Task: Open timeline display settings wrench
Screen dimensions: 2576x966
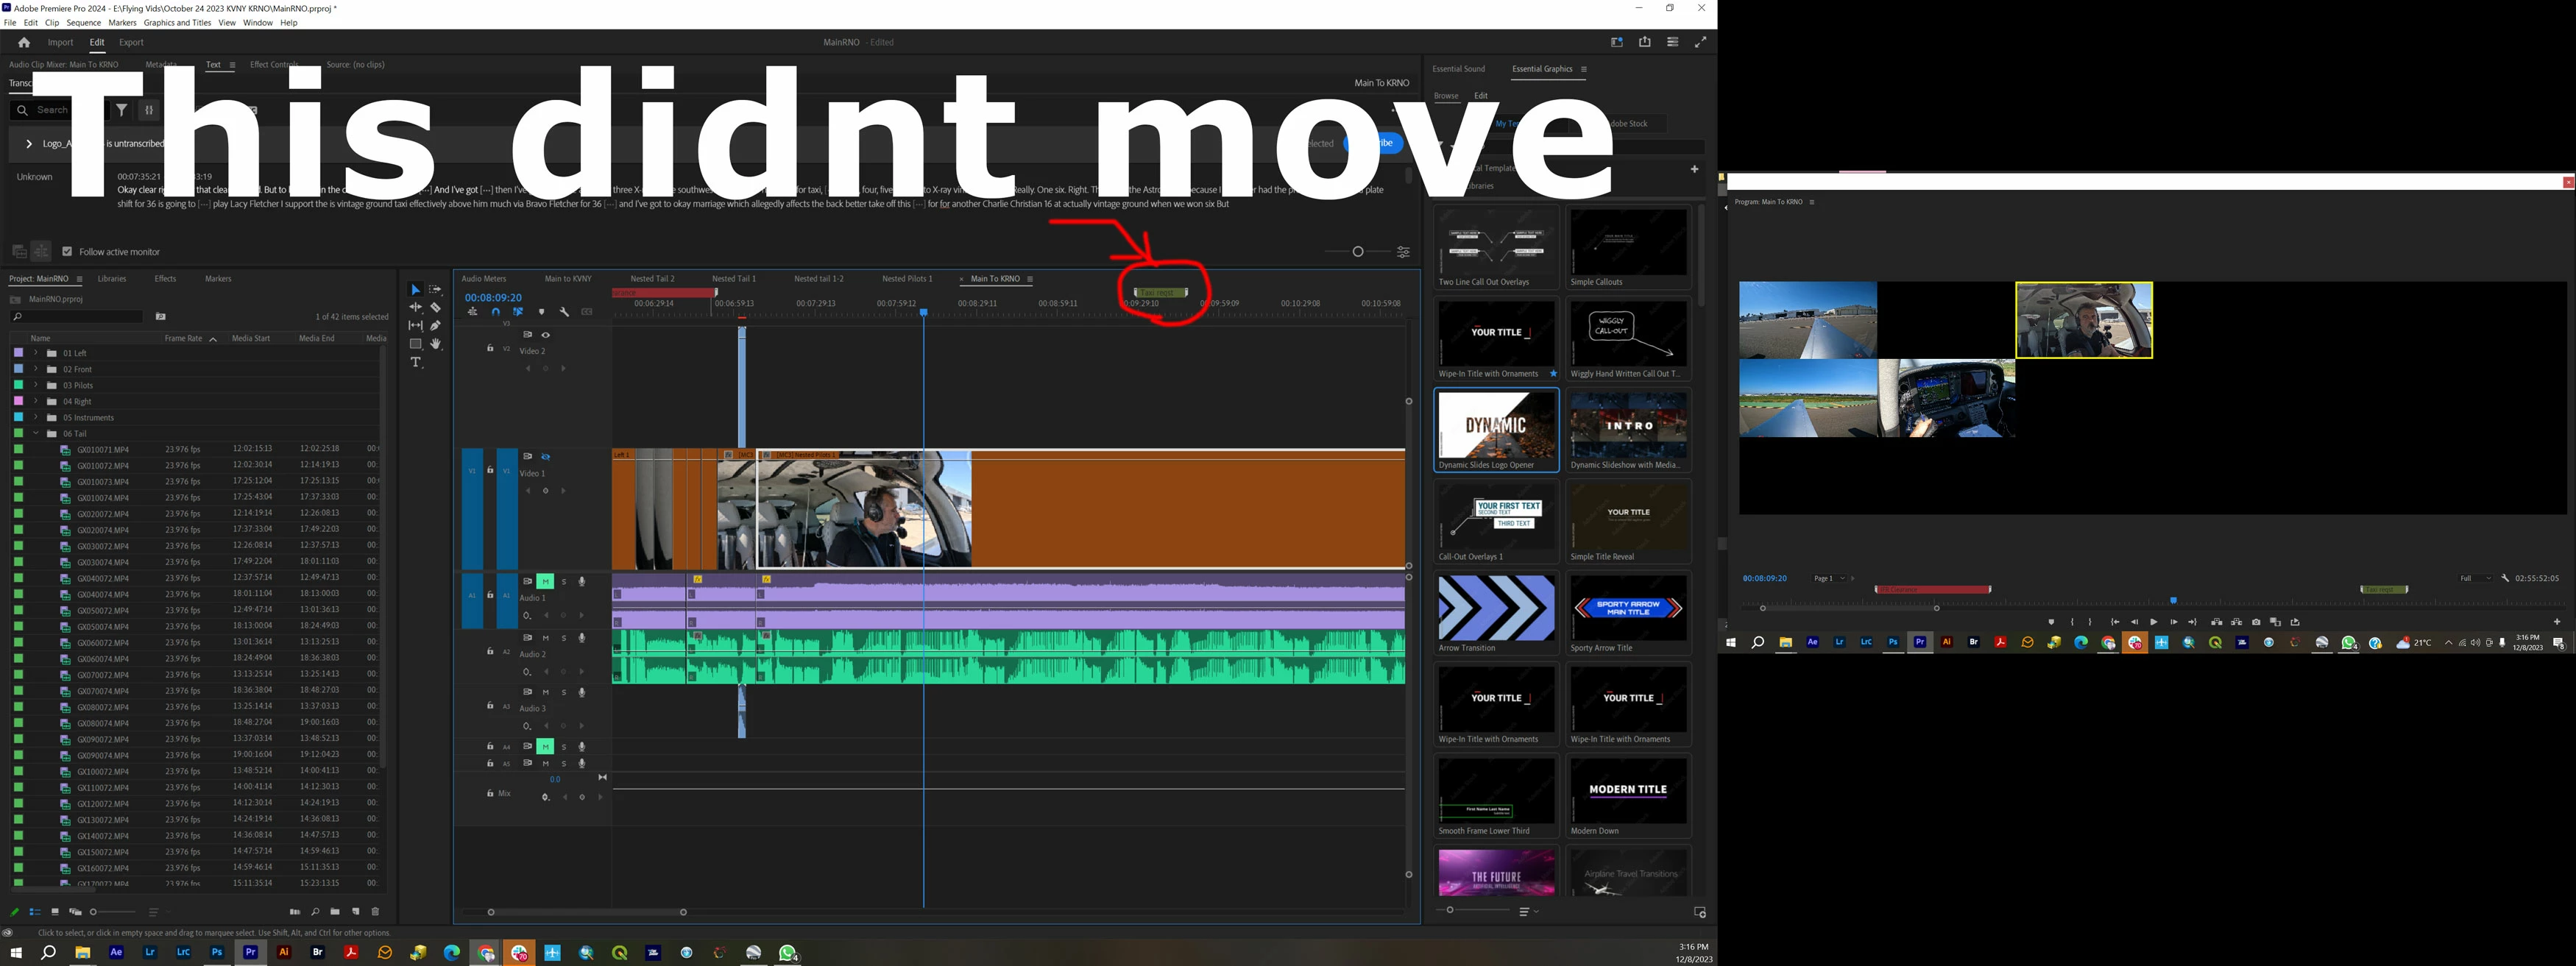Action: [x=564, y=312]
